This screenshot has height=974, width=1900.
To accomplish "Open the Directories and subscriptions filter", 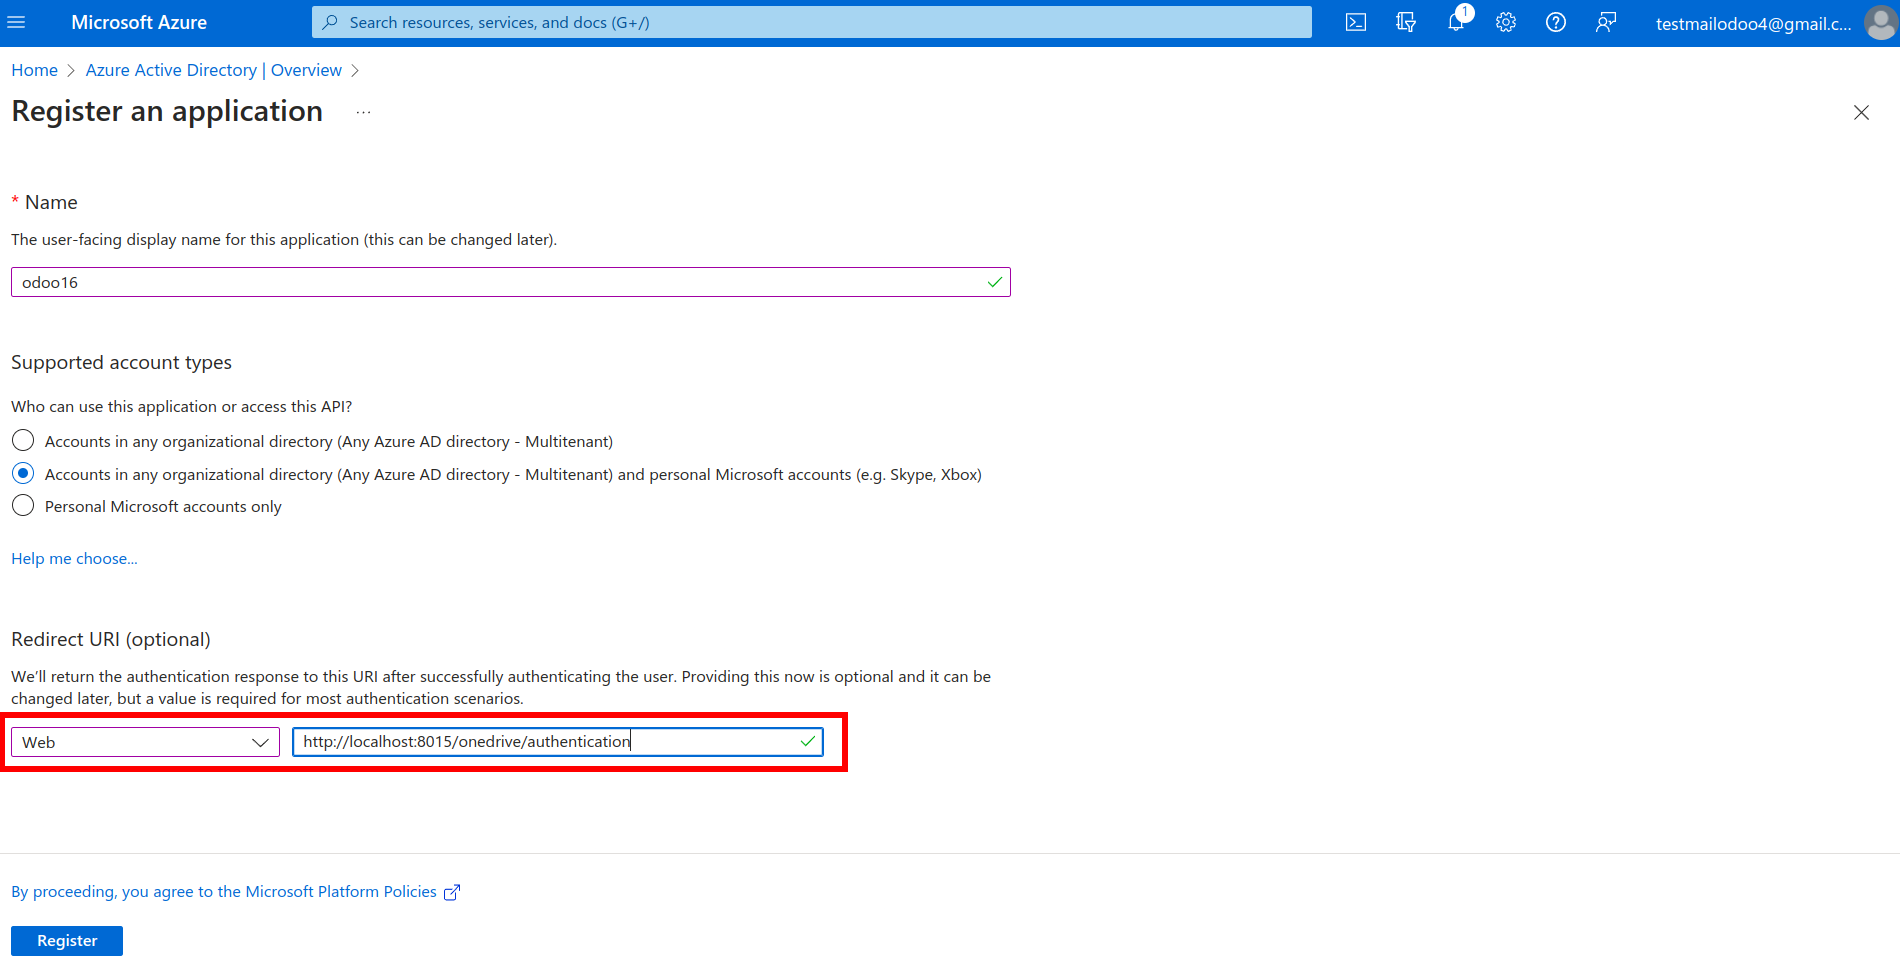I will pyautogui.click(x=1406, y=22).
